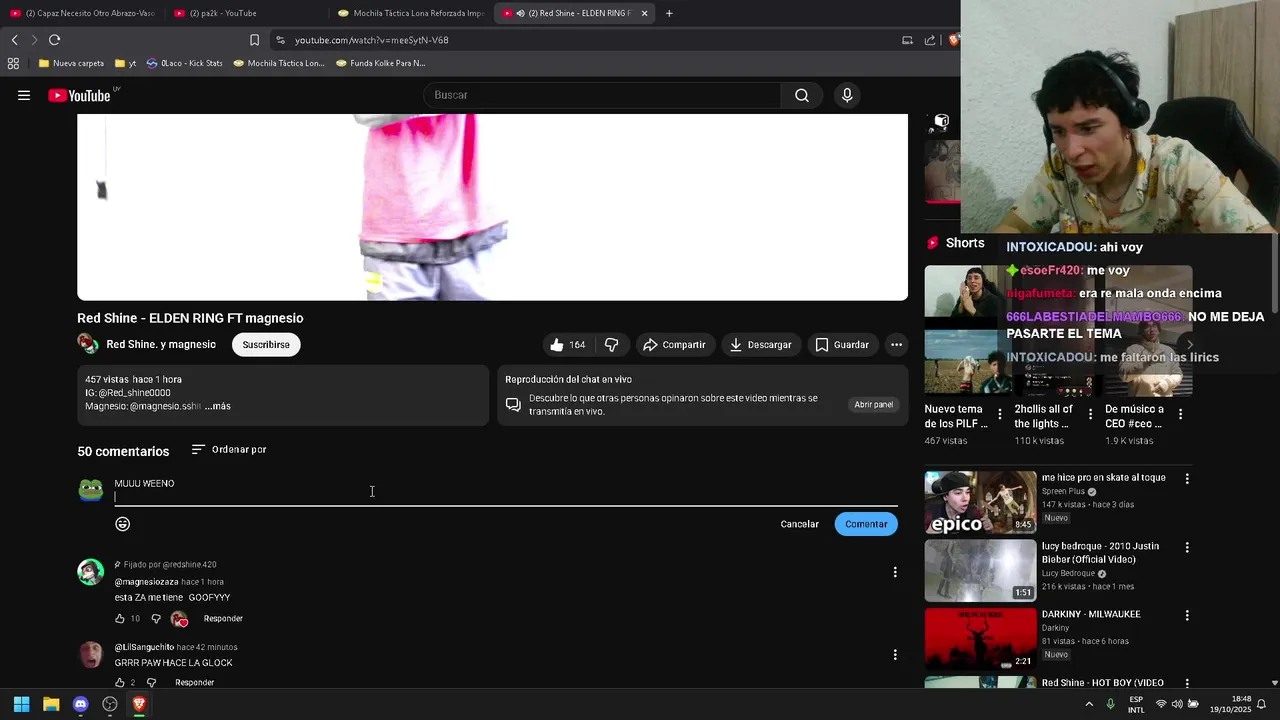This screenshot has height=720, width=1280.
Task: Reload the page with refresh icon
Action: (54, 40)
